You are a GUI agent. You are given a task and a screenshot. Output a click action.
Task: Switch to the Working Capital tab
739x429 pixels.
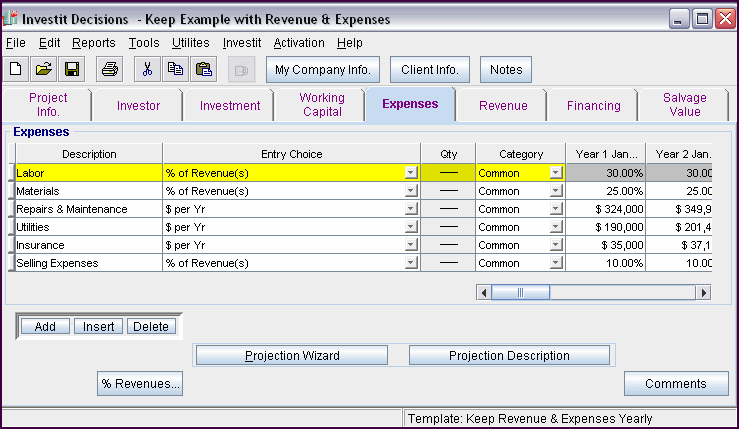[322, 105]
